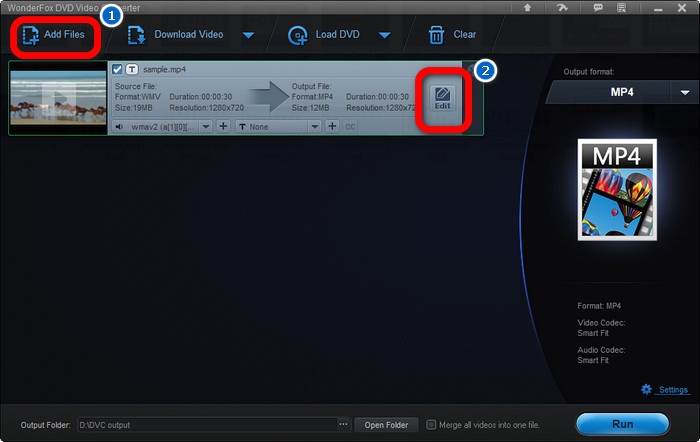Screen dimensions: 700x442
Task: Expand the Download Video dropdown arrow
Action: click(x=249, y=35)
